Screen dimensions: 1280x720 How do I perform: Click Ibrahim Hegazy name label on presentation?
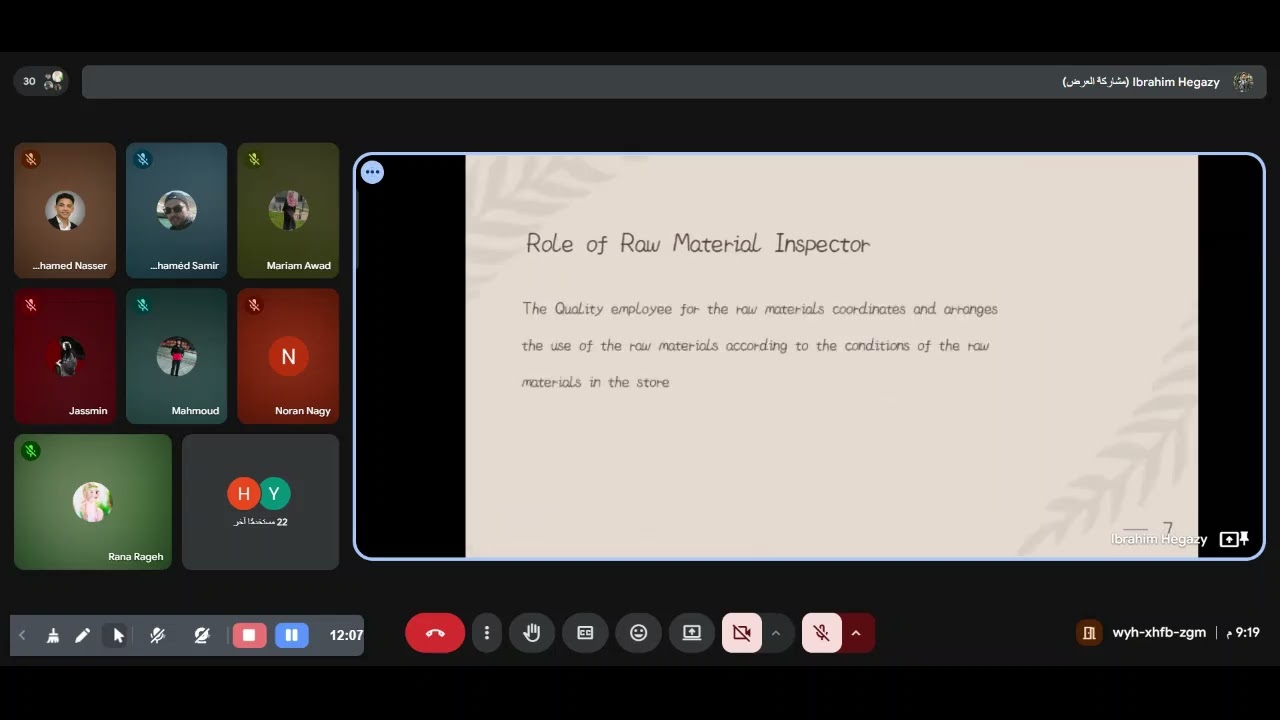click(x=1159, y=539)
